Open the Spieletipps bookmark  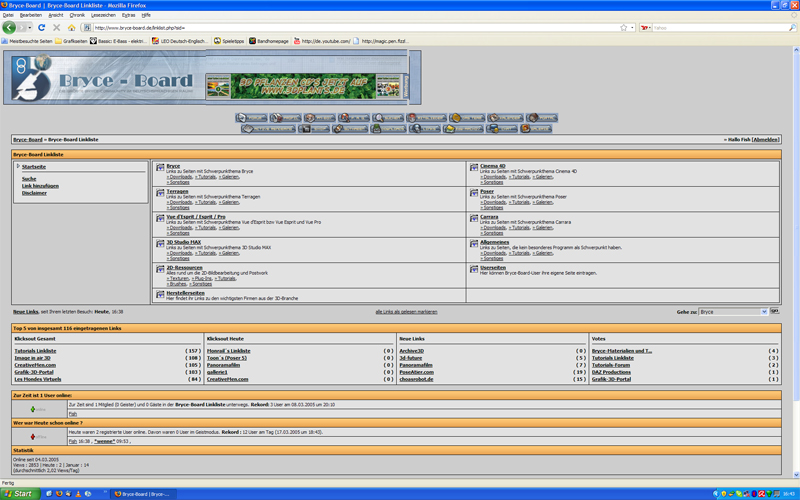pyautogui.click(x=229, y=41)
